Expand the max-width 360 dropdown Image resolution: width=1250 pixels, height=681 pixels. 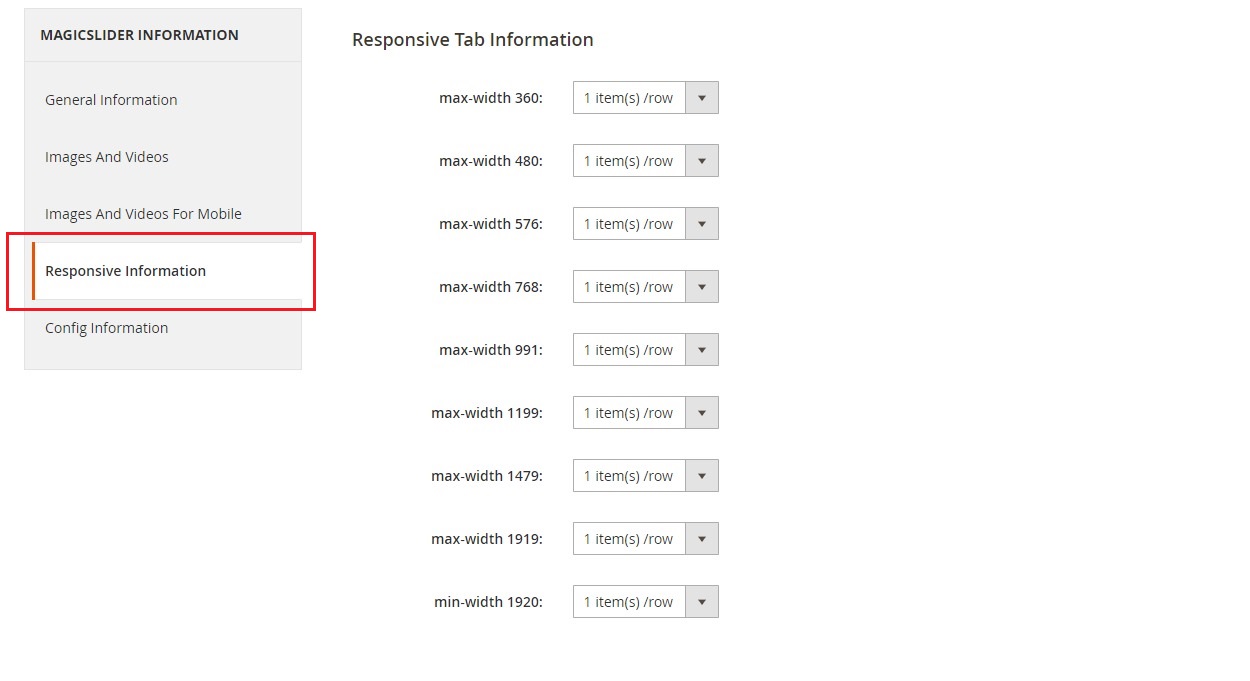point(629,98)
